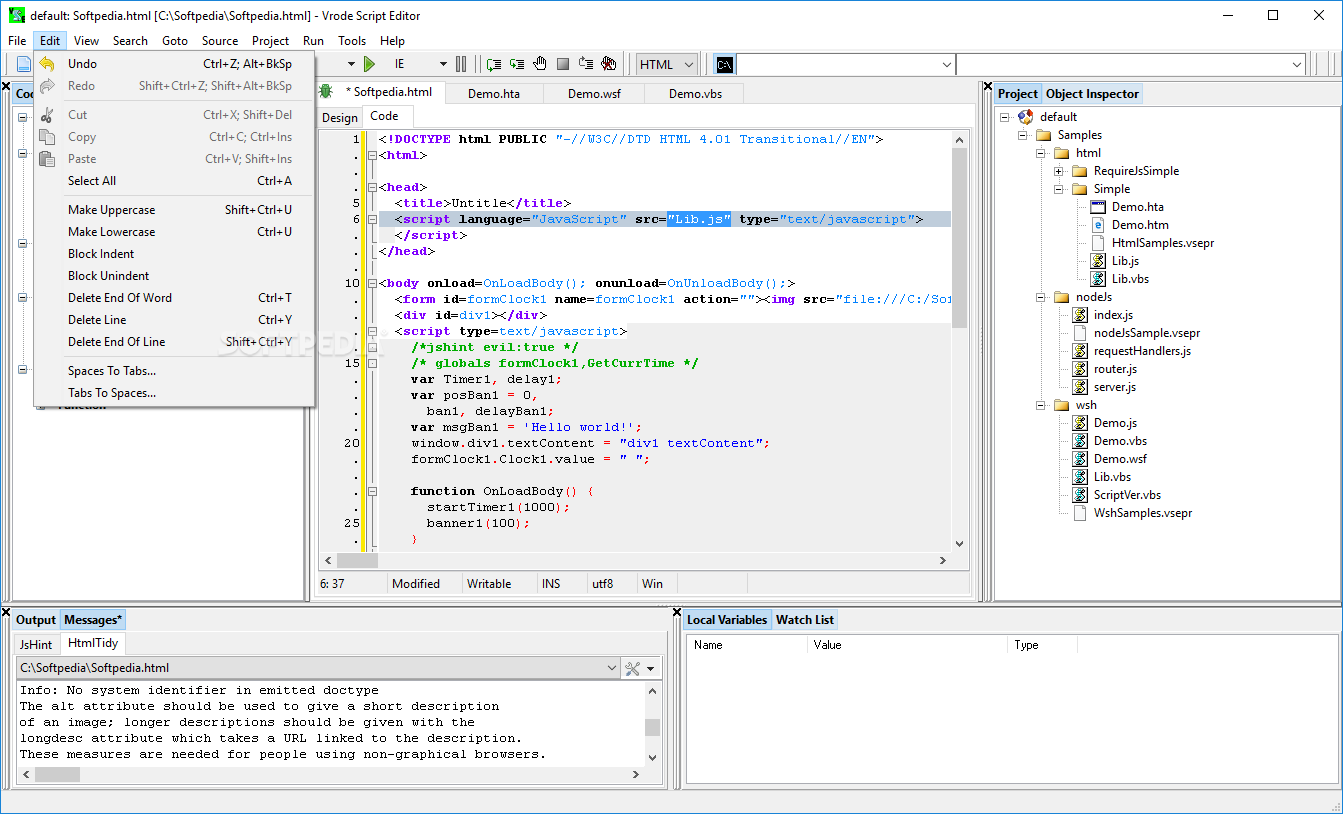1343x814 pixels.
Task: Click the HtmlTidy tools wrench icon
Action: pyautogui.click(x=632, y=668)
